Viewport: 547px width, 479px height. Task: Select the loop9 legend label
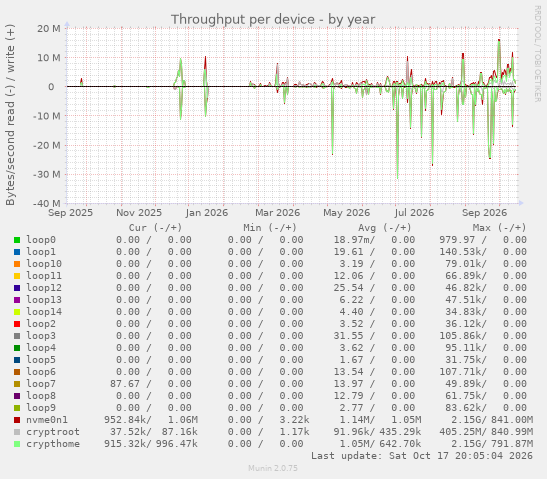41,408
